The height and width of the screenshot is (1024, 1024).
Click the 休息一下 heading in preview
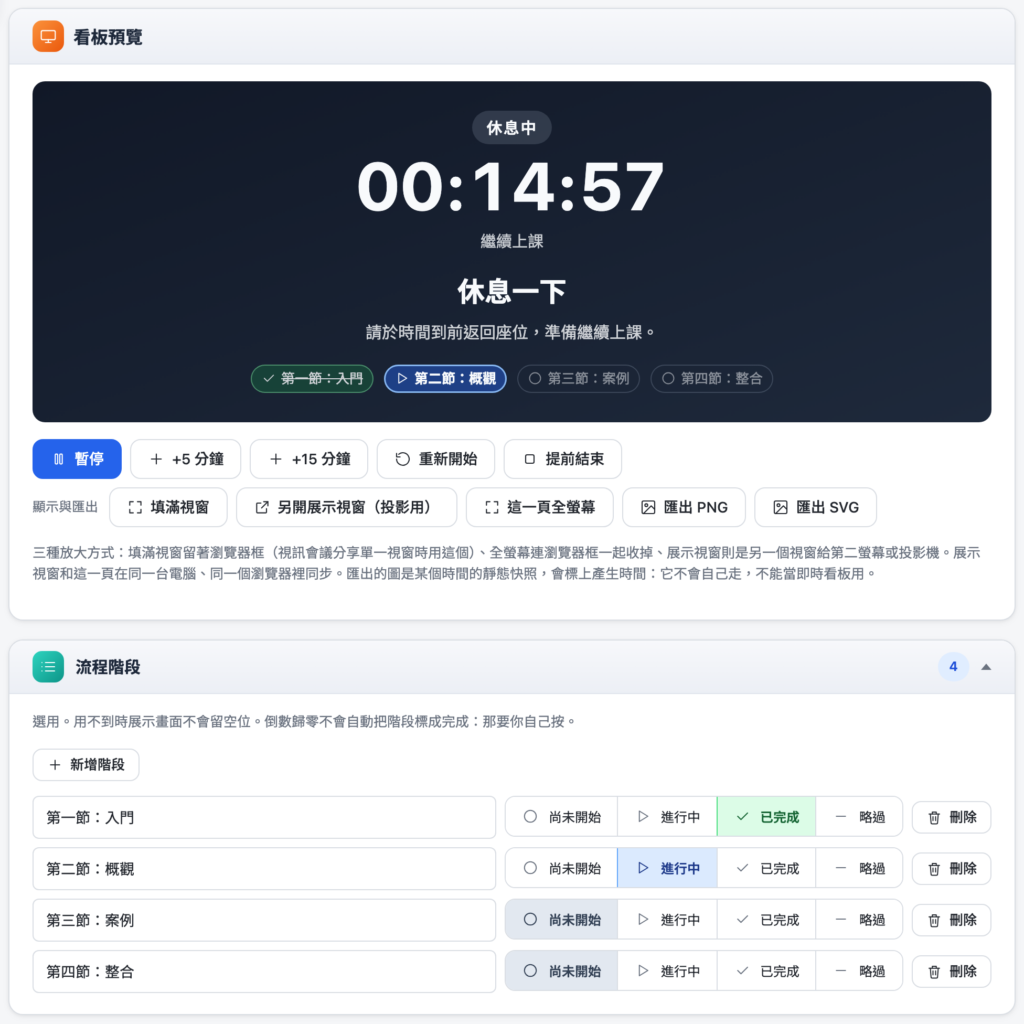coord(512,291)
